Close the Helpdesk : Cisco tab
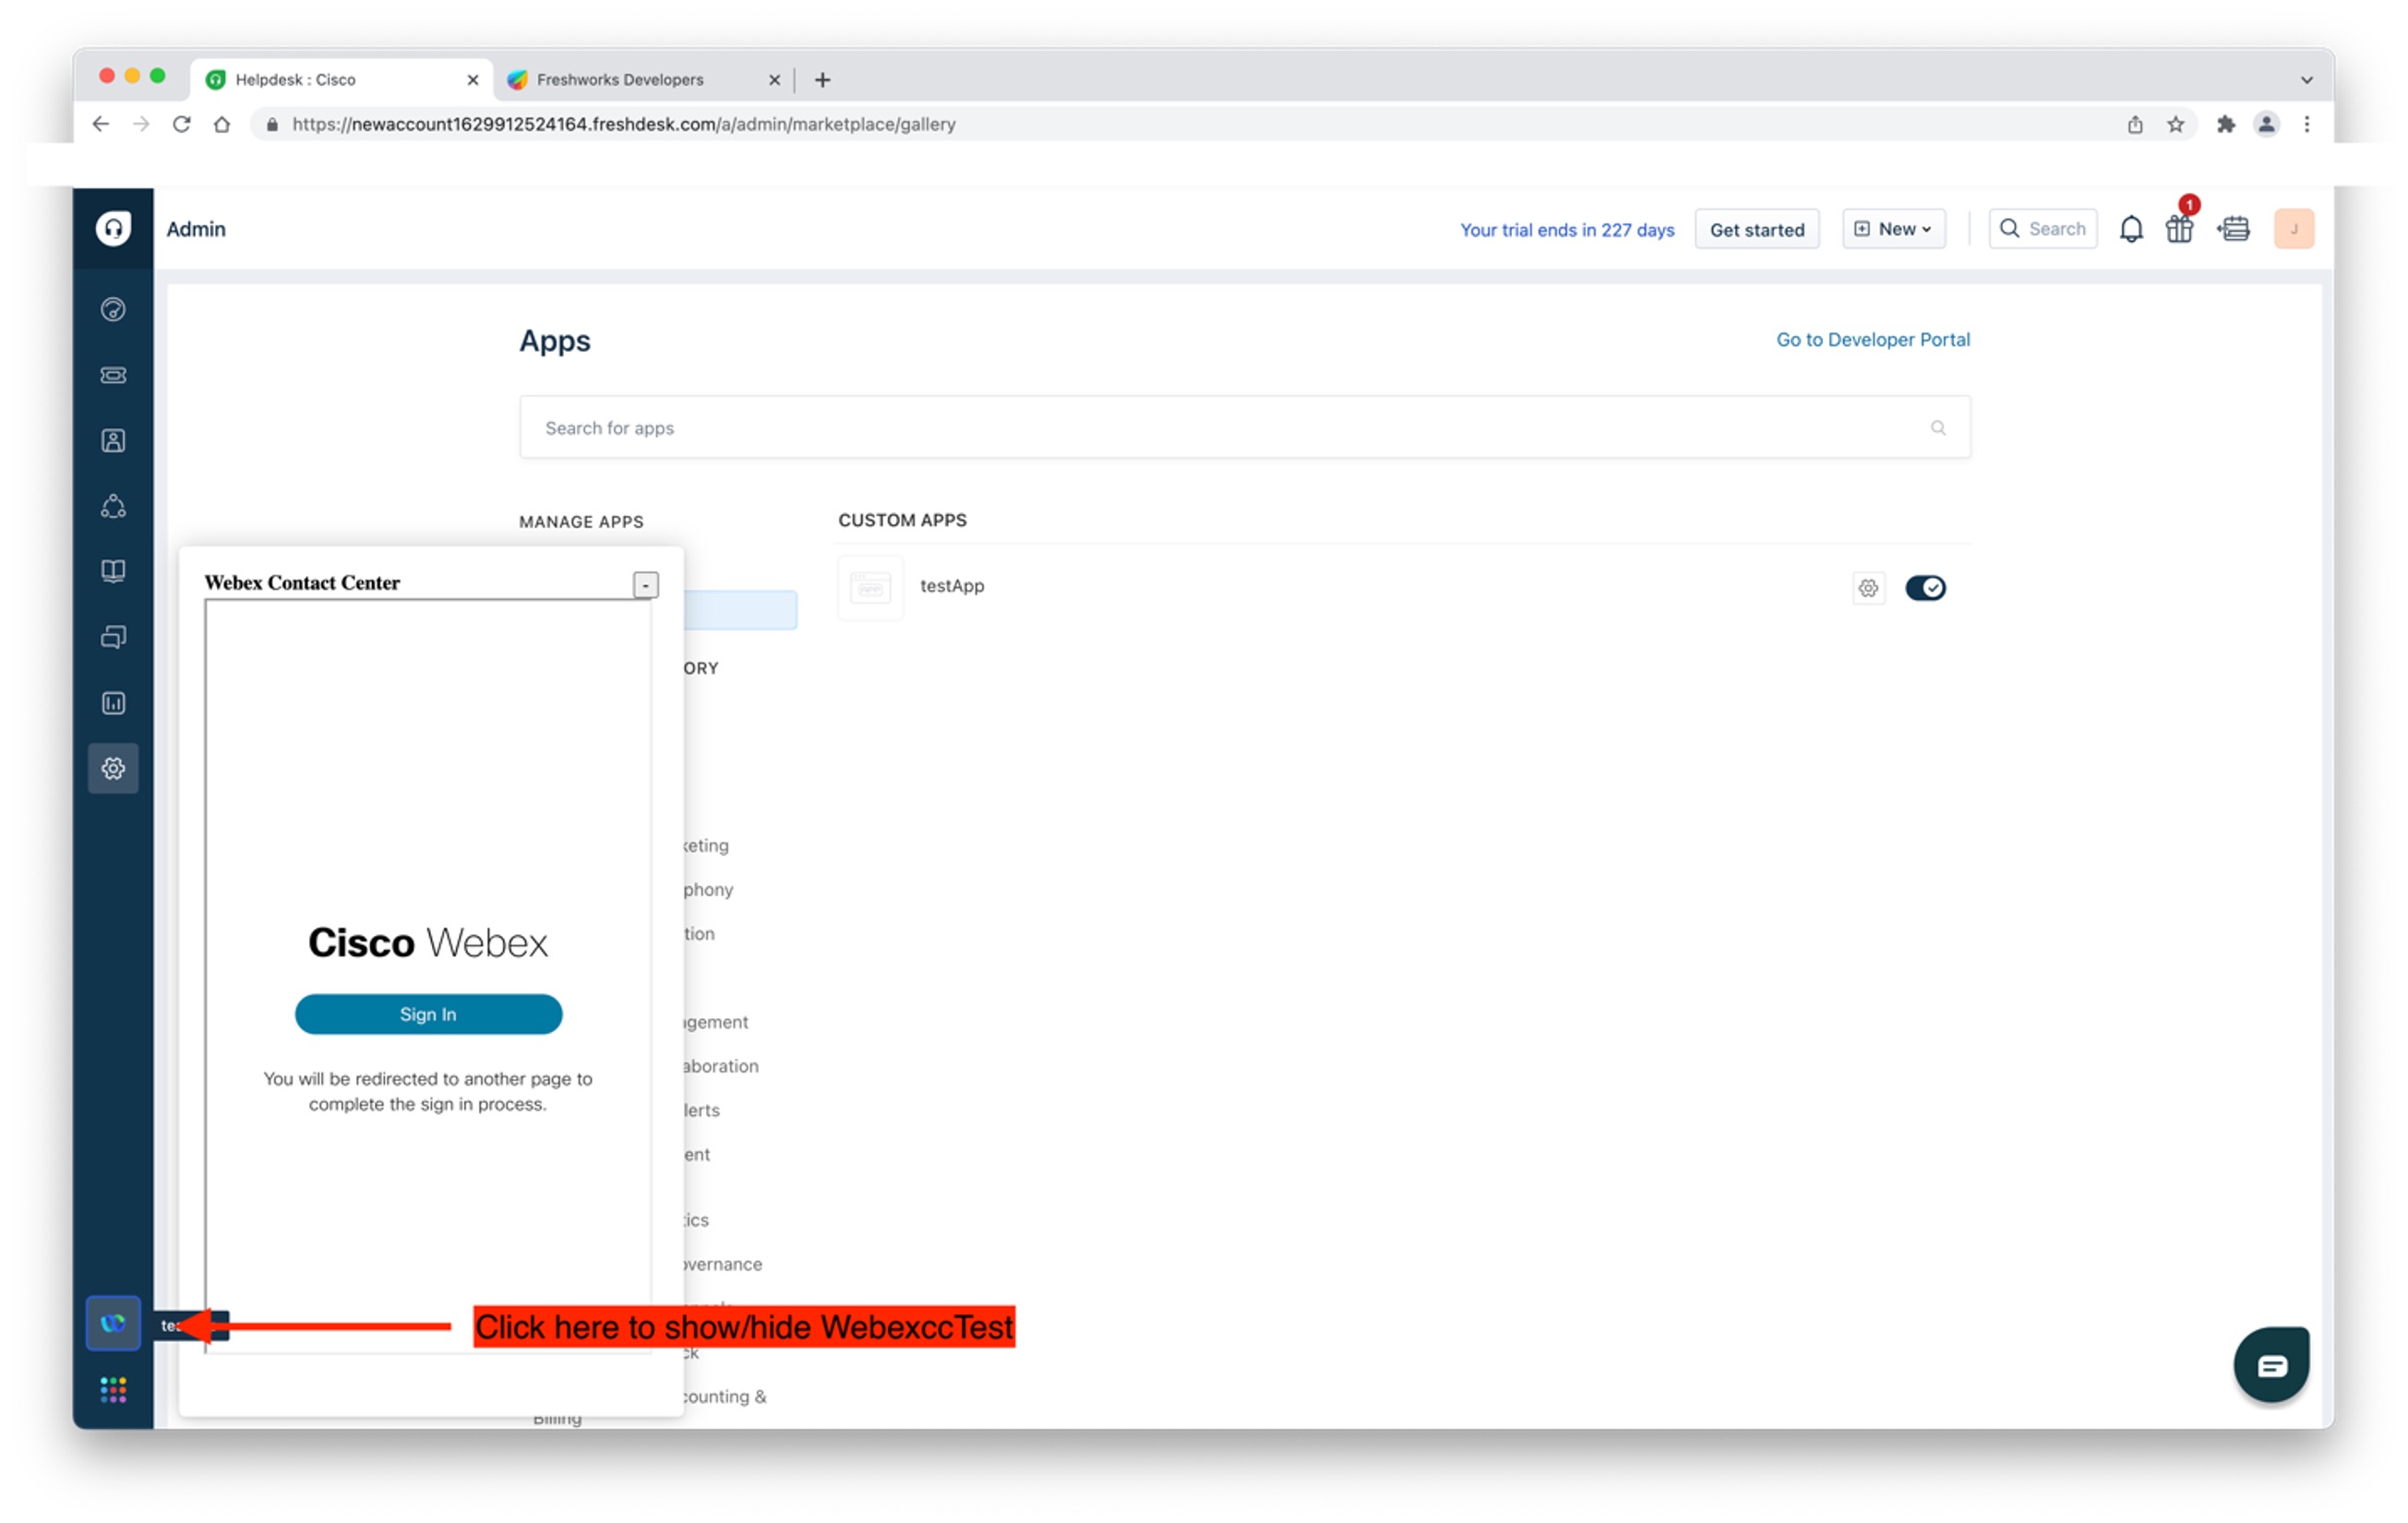2408x1523 pixels. (x=473, y=80)
